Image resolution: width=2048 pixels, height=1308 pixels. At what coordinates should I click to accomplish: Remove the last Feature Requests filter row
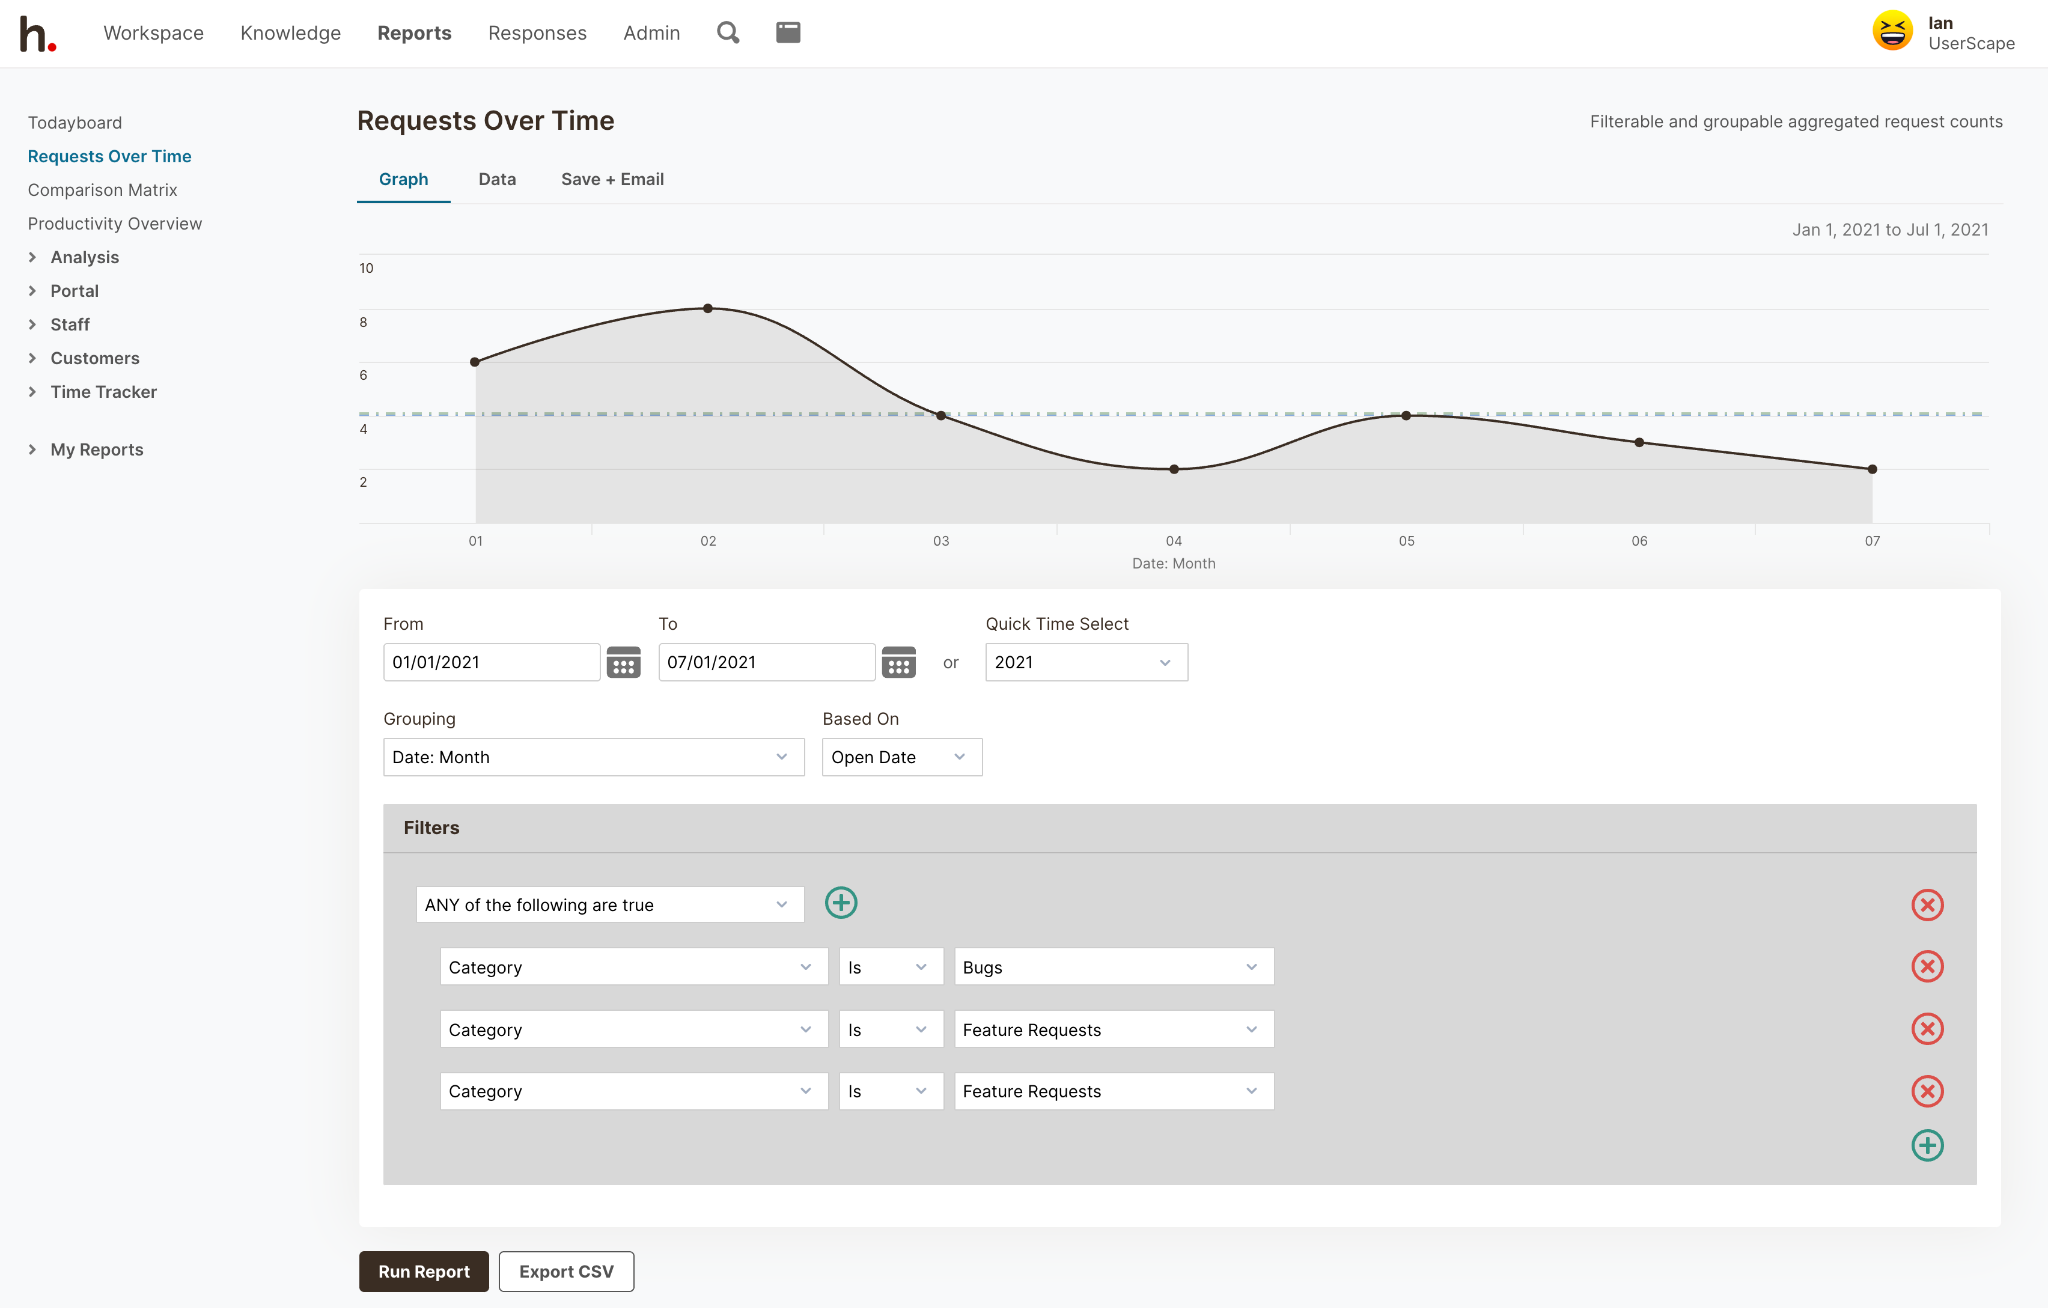pyautogui.click(x=1927, y=1091)
